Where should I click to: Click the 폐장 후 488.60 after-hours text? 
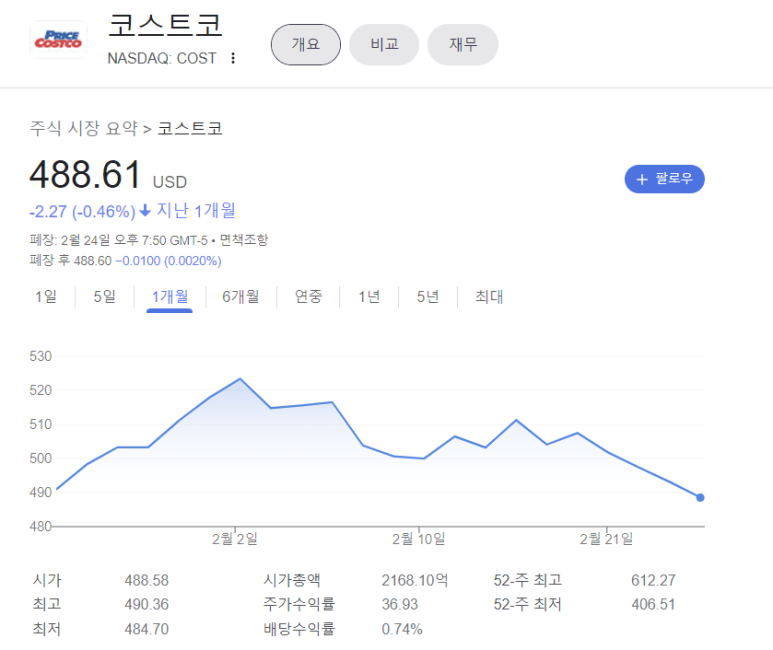click(x=70, y=260)
